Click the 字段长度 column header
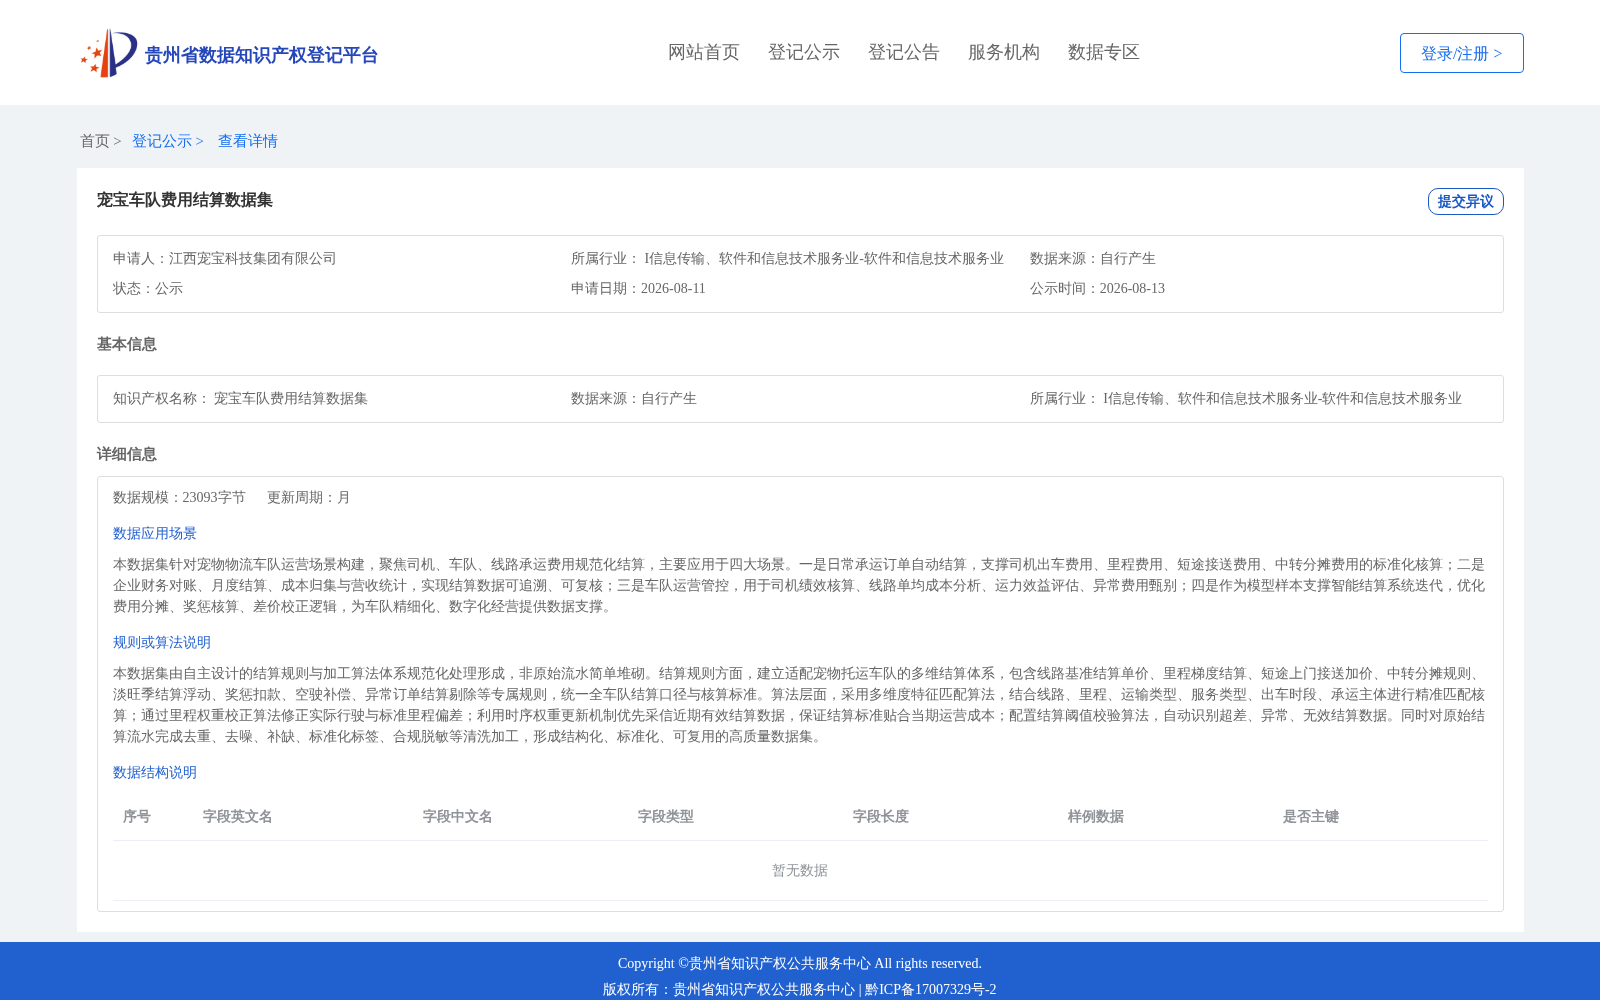The width and height of the screenshot is (1600, 1000). 881,816
